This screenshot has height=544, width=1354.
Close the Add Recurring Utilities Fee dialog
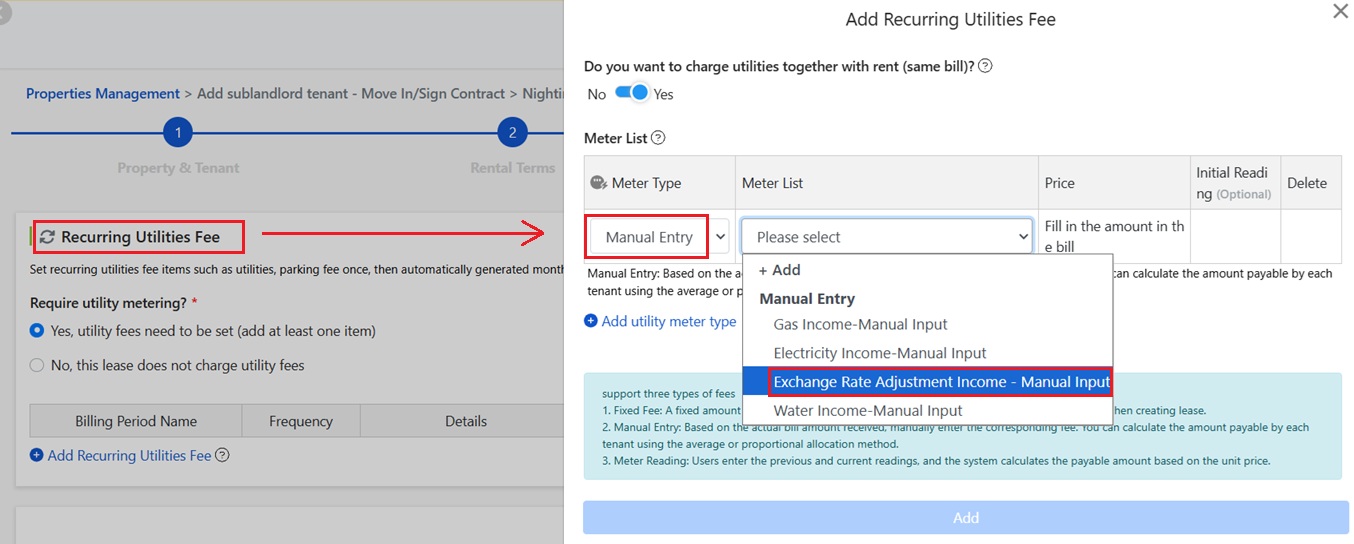(x=1340, y=11)
